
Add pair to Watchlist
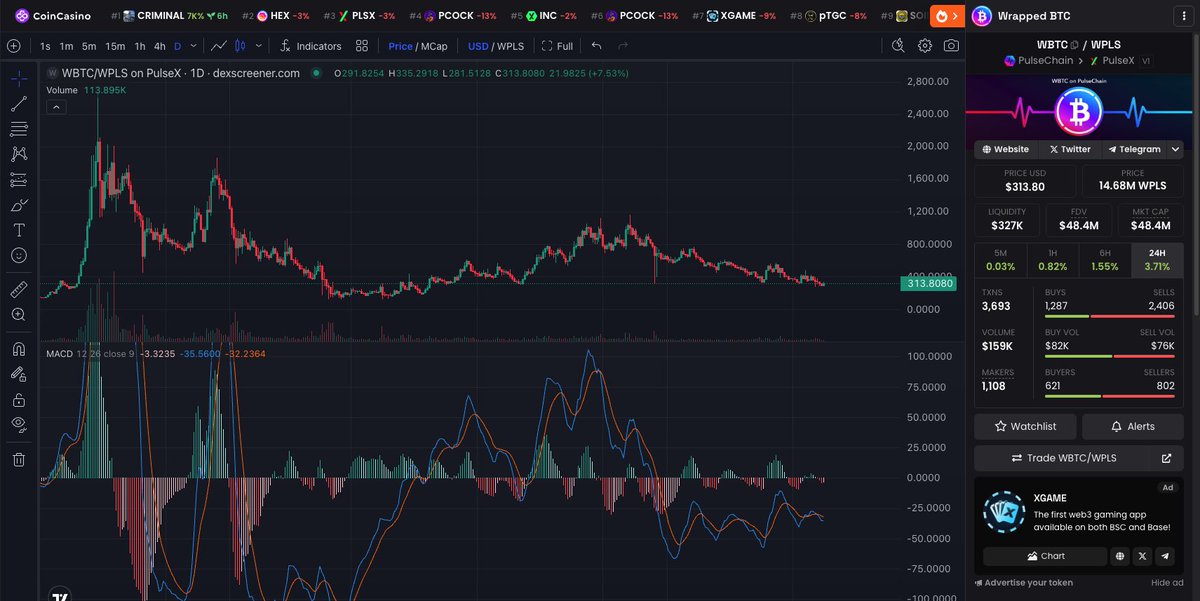[x=1025, y=426]
